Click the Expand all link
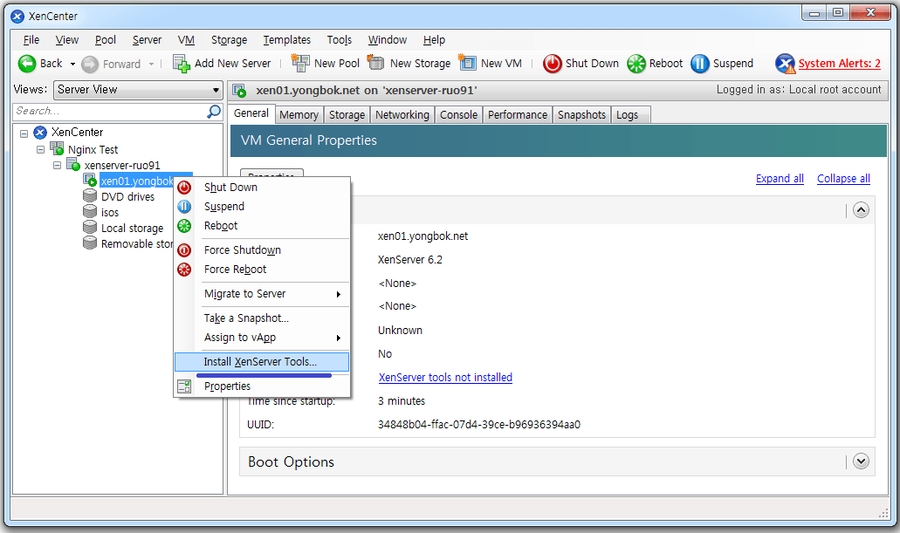The height and width of the screenshot is (533, 900). click(x=779, y=178)
